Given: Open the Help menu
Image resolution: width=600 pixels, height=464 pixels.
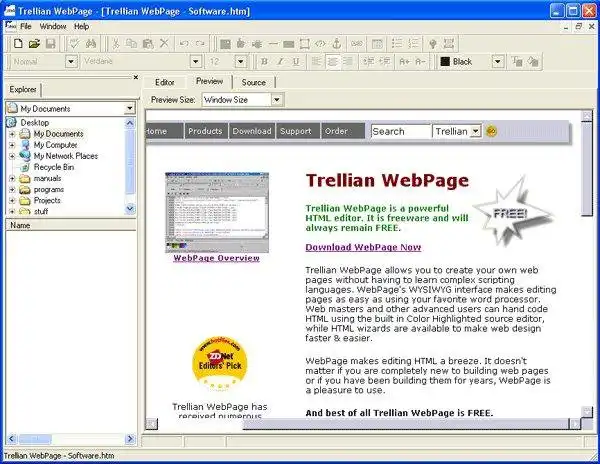Looking at the screenshot, I should (x=82, y=26).
